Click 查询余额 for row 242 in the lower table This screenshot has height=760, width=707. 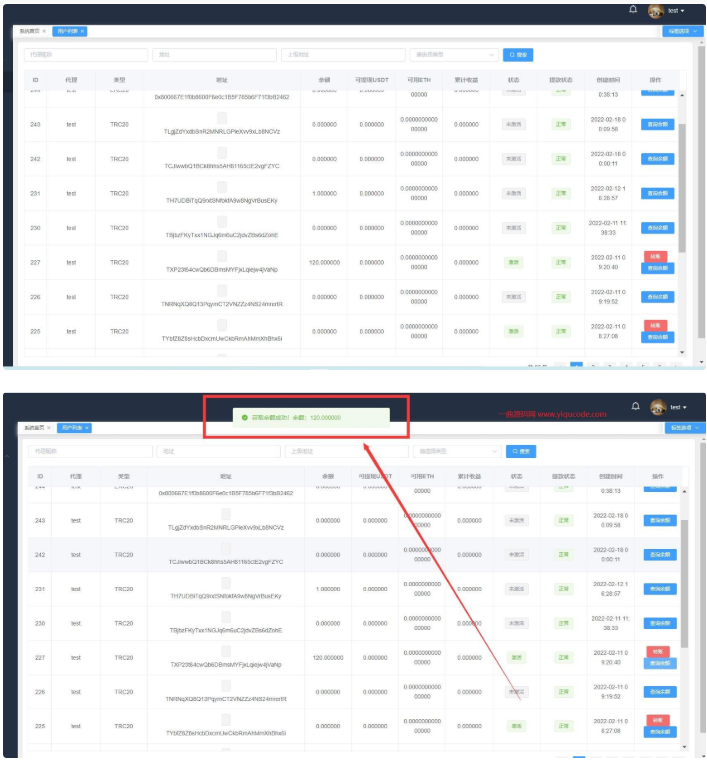(660, 553)
